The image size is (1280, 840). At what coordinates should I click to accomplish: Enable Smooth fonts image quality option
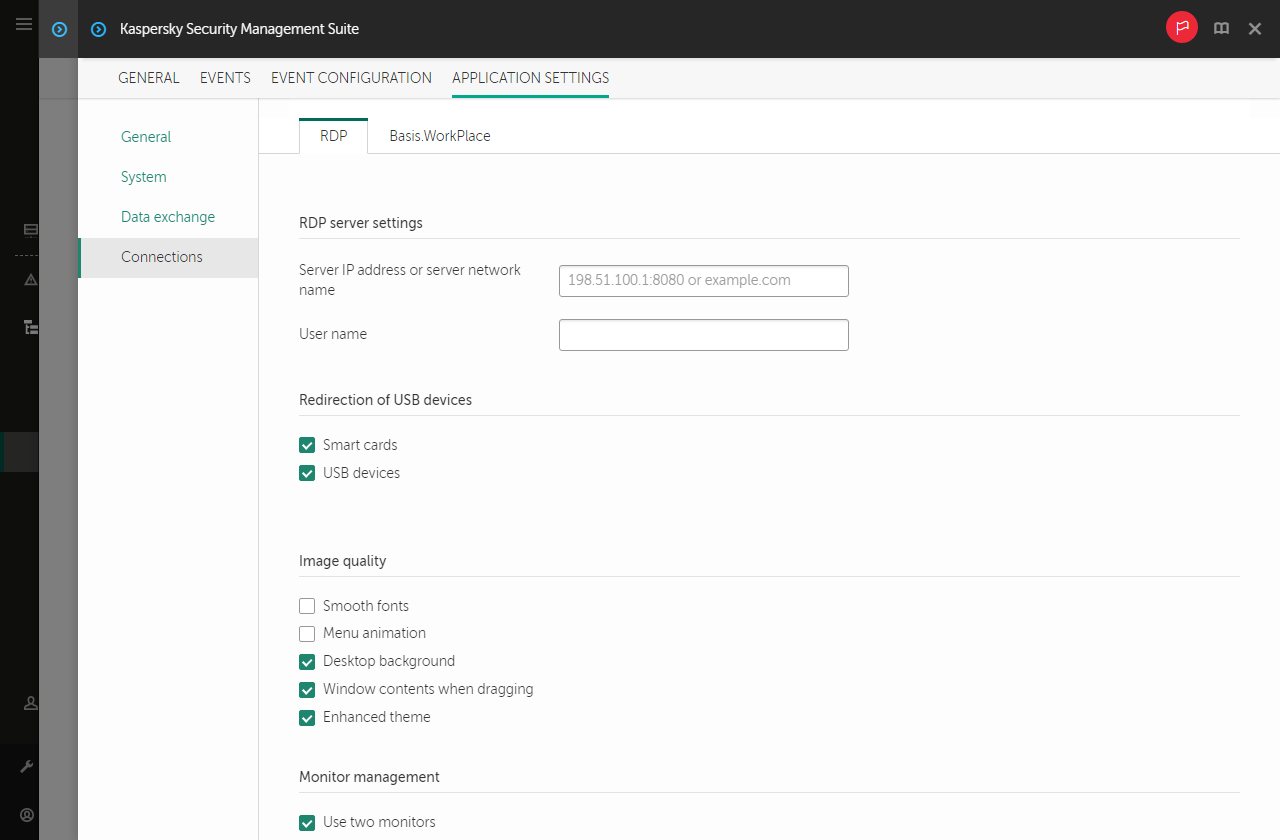(x=307, y=605)
